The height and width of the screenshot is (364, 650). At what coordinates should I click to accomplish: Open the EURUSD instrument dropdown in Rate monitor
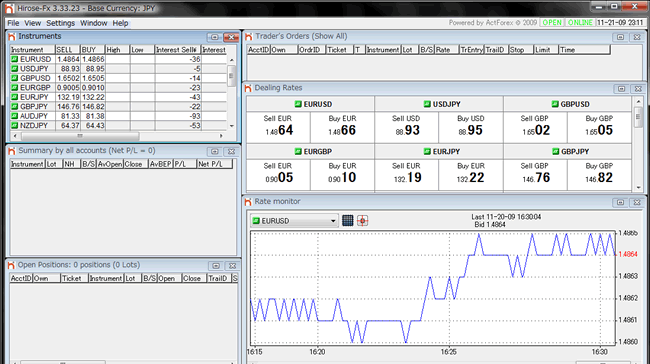click(x=294, y=221)
